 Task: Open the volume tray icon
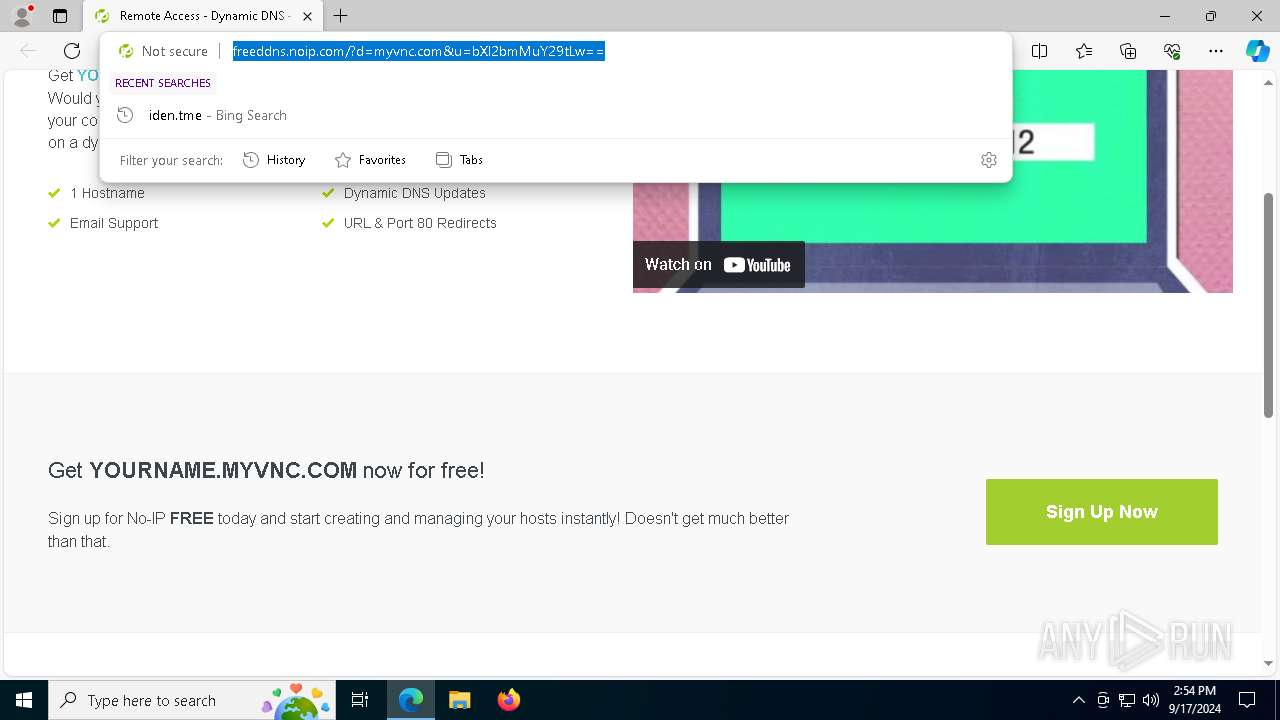click(x=1151, y=700)
